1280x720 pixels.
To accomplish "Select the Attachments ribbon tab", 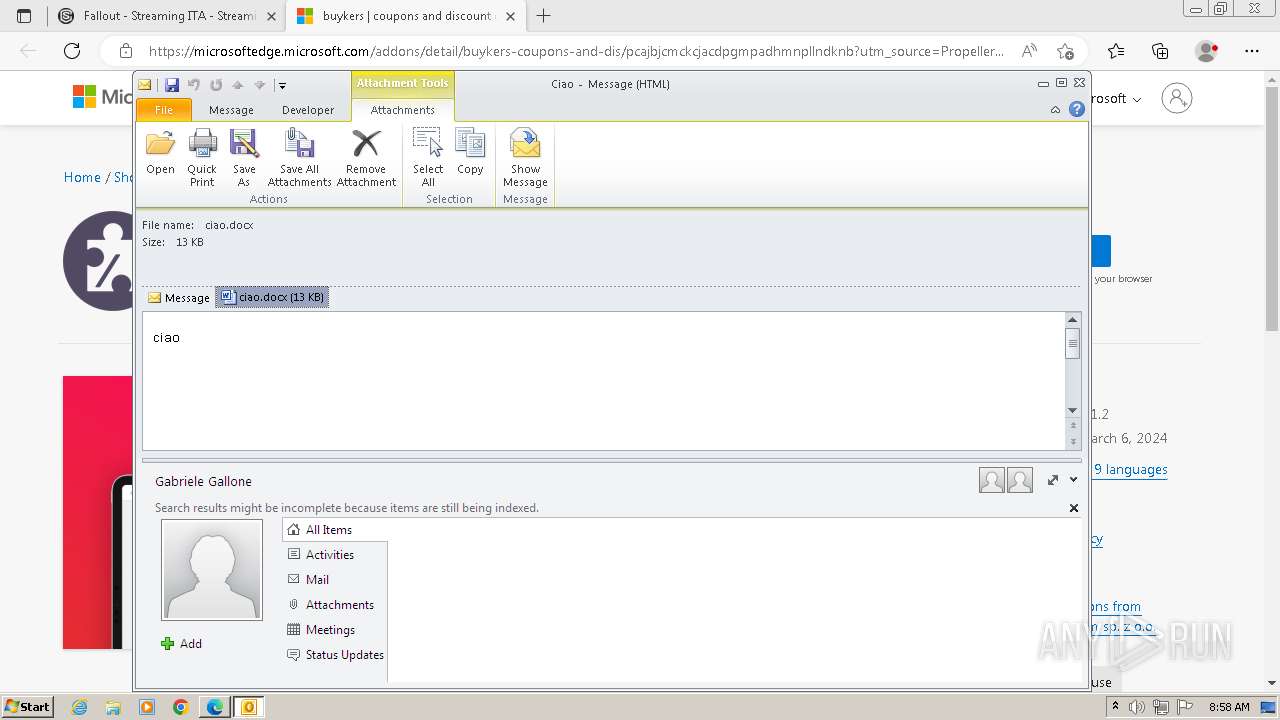I will pos(403,110).
